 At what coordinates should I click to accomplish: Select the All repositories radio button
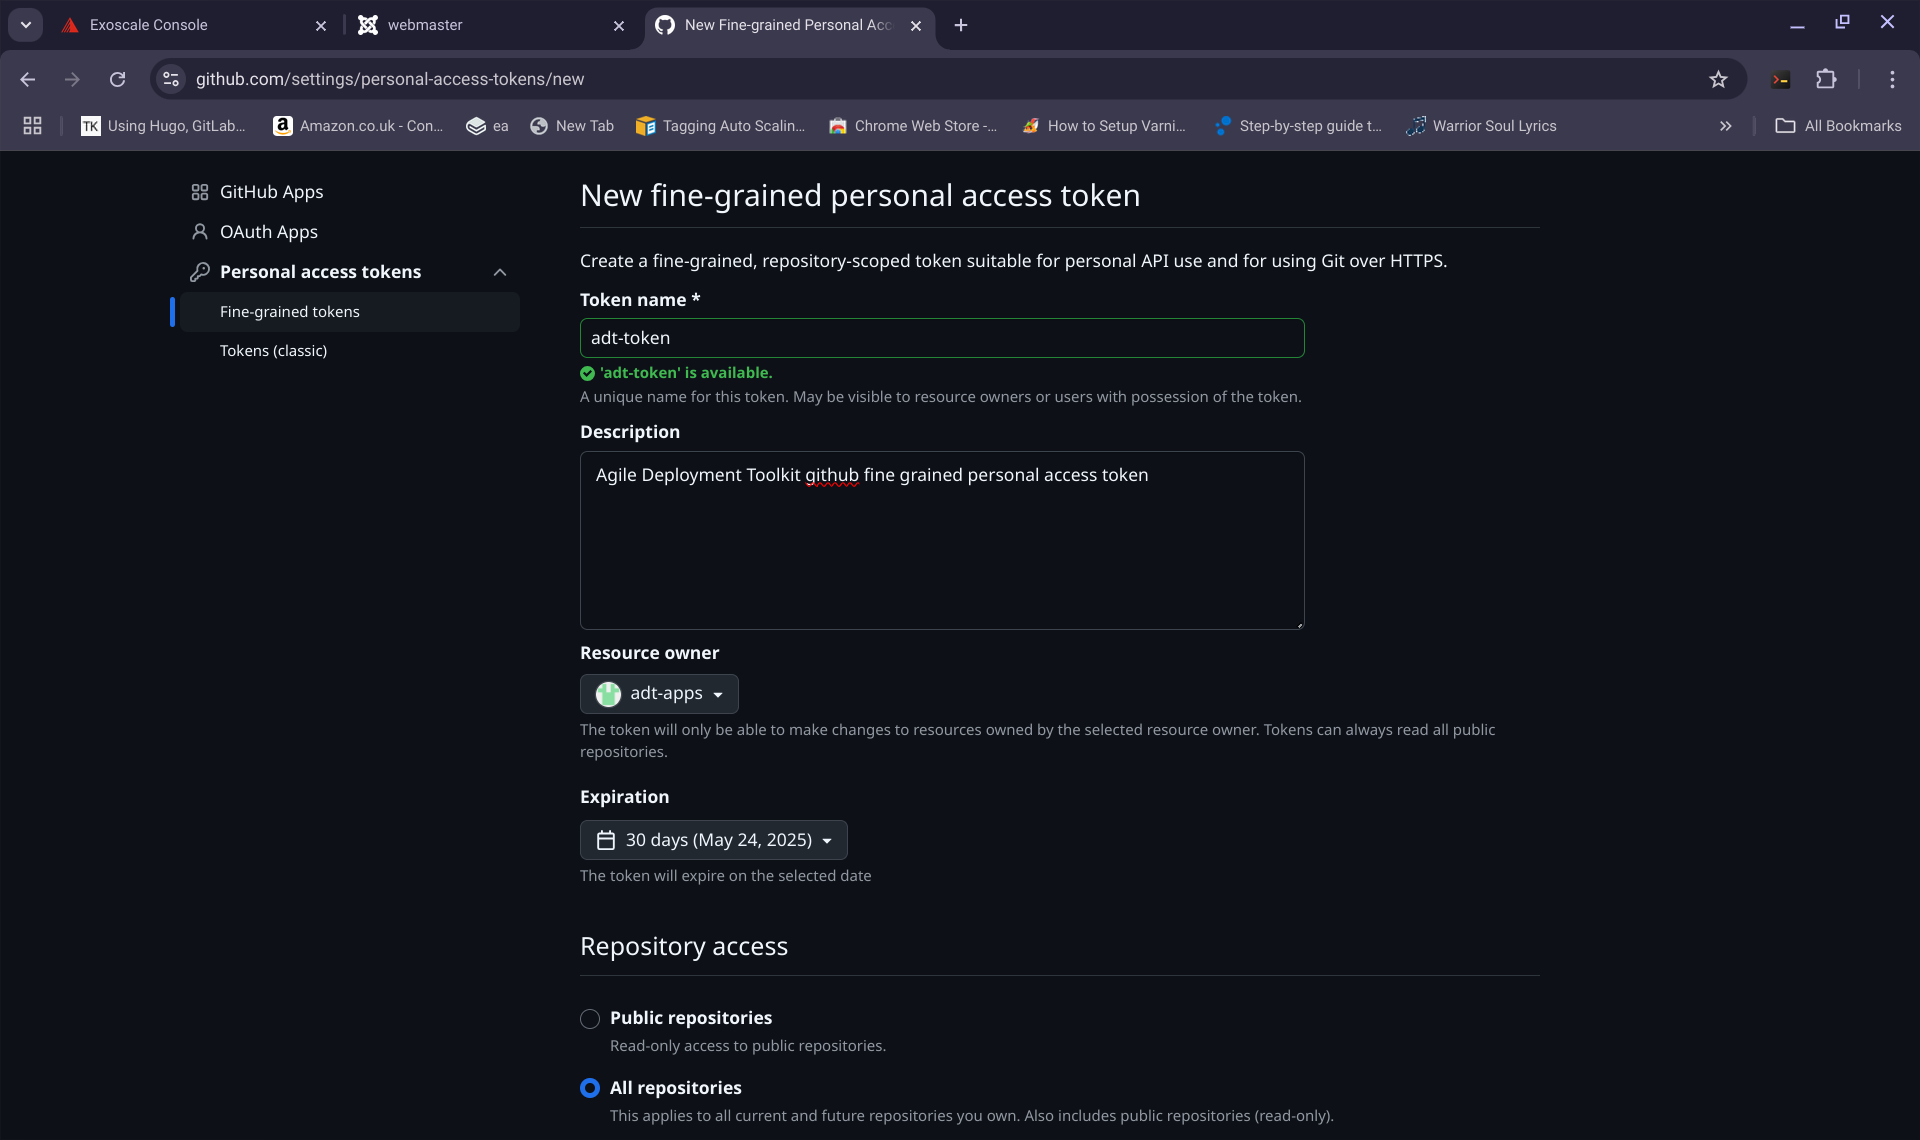[590, 1088]
